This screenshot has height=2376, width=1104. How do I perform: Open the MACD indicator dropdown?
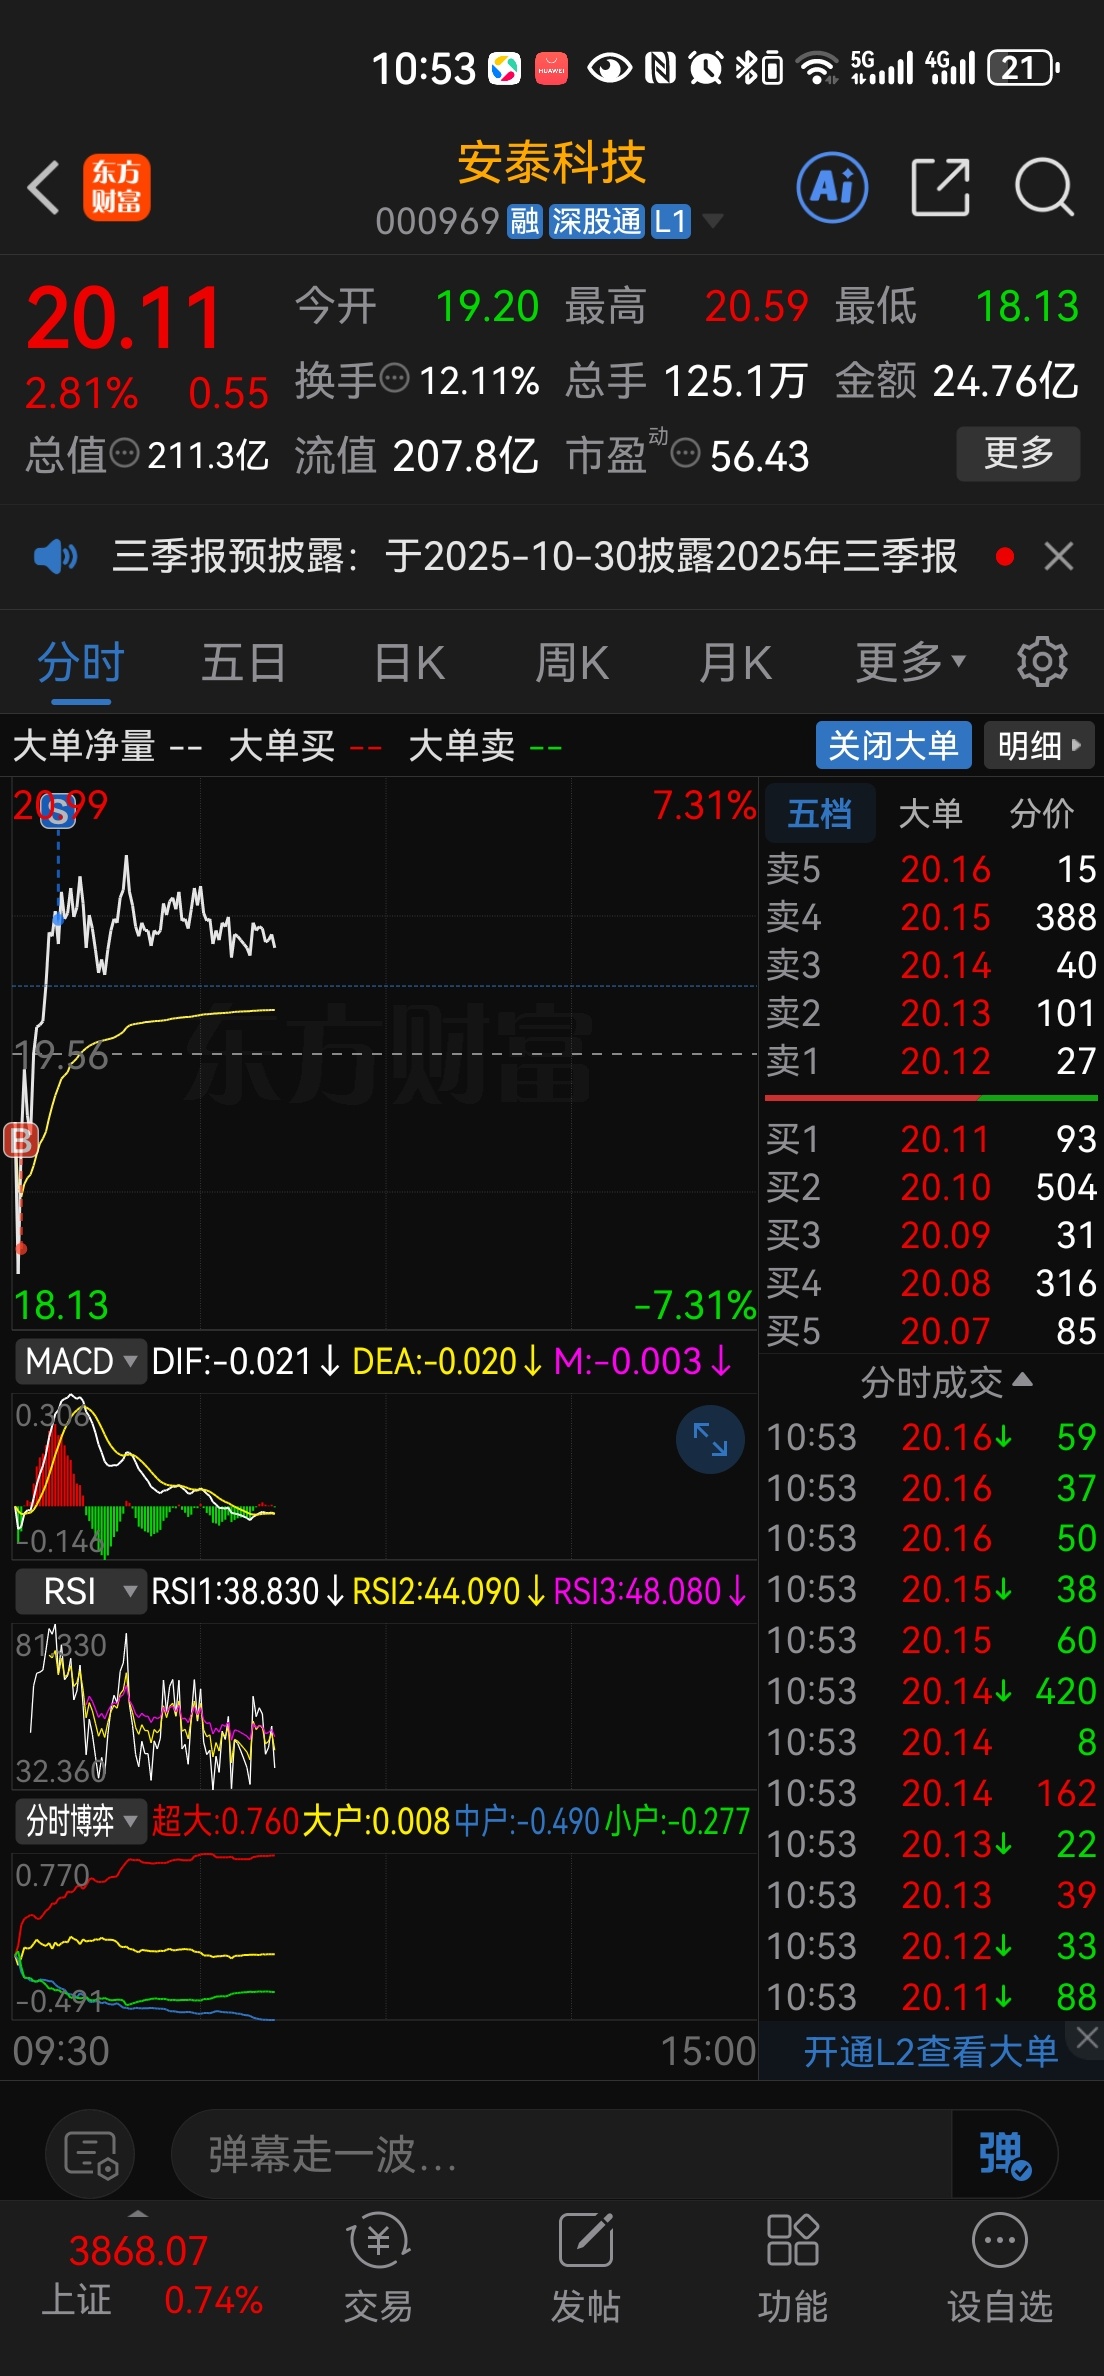pyautogui.click(x=80, y=1361)
